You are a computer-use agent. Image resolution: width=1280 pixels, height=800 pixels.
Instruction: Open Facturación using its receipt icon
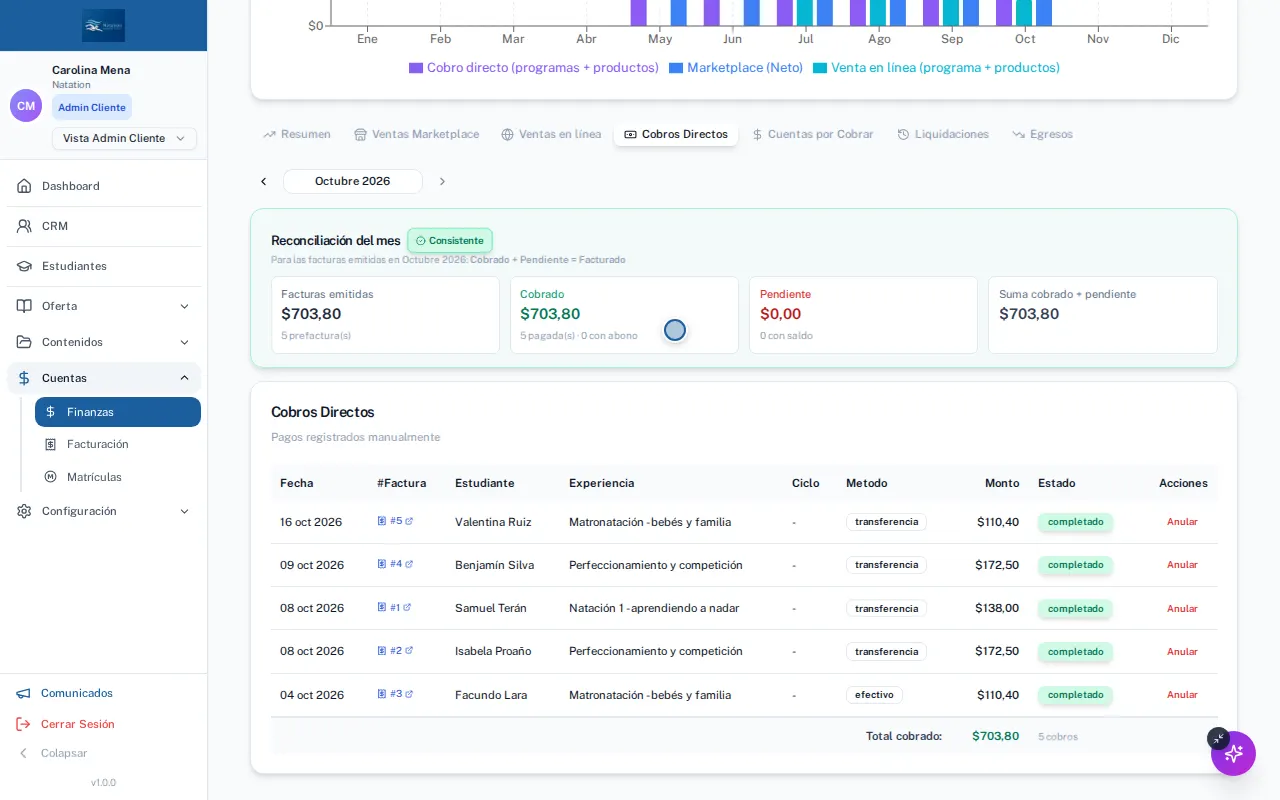(x=50, y=444)
